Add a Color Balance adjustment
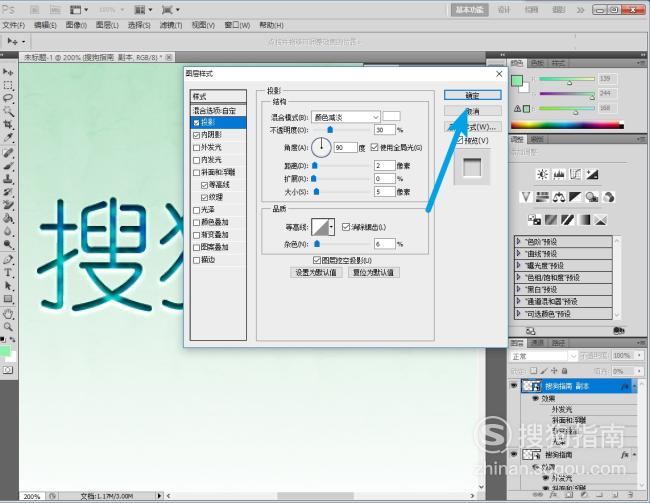Image resolution: width=650 pixels, height=503 pixels. coord(559,197)
